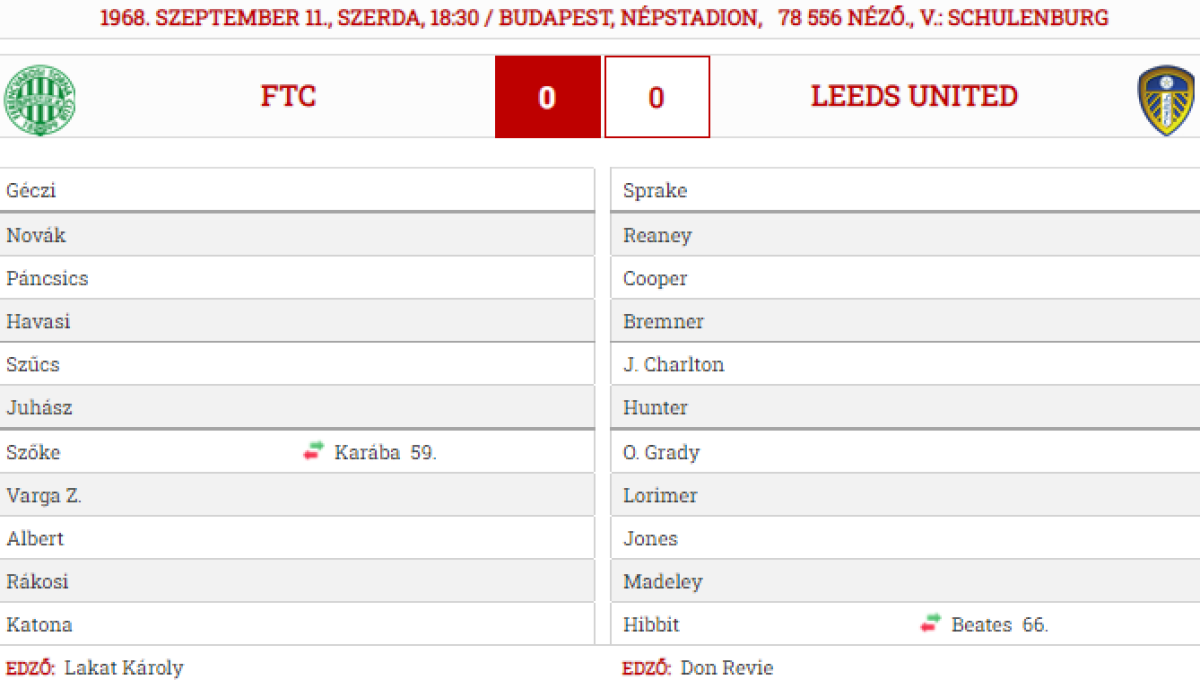
Task: Click player Páncsics in FTC lineup
Action: tap(47, 278)
